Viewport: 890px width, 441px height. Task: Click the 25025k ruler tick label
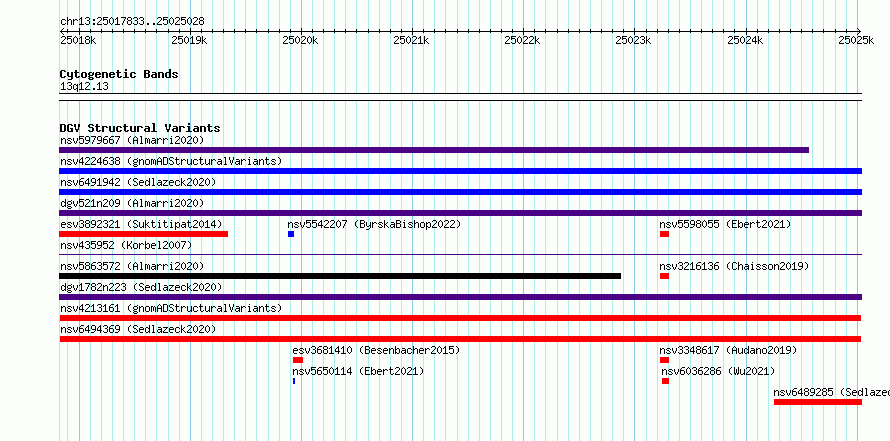[857, 40]
